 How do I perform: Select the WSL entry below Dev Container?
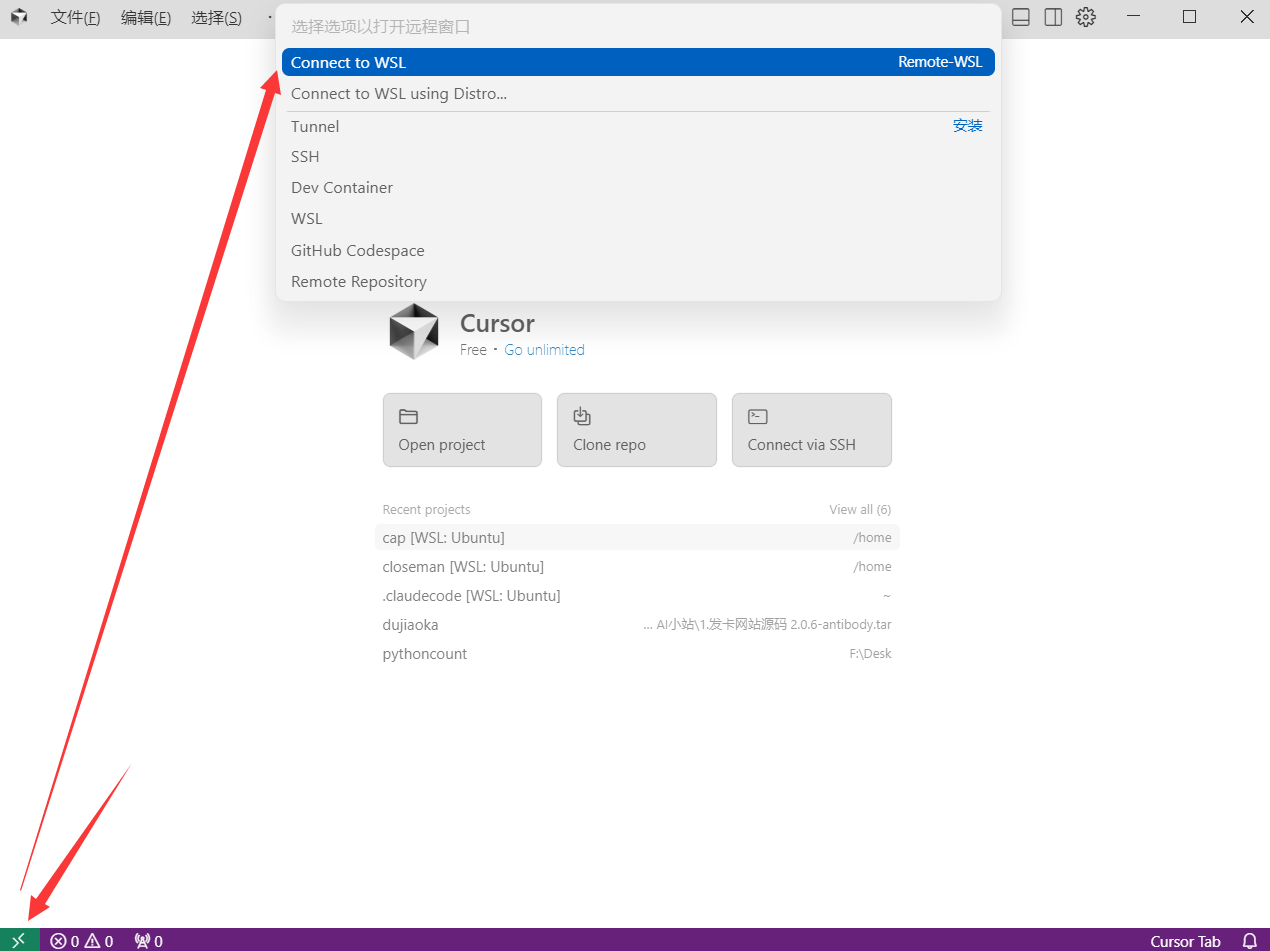[638, 219]
